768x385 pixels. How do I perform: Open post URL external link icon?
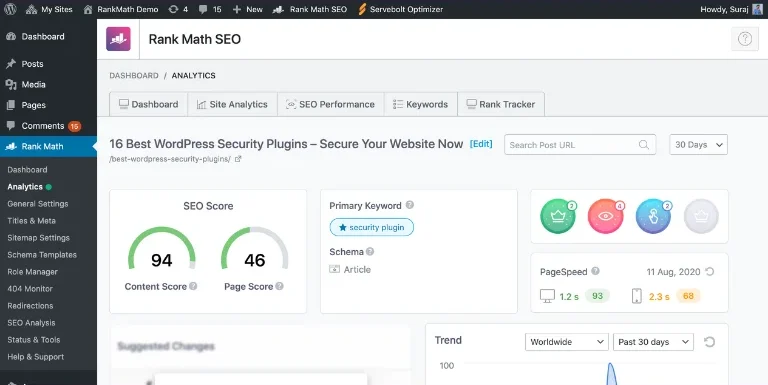tap(238, 159)
